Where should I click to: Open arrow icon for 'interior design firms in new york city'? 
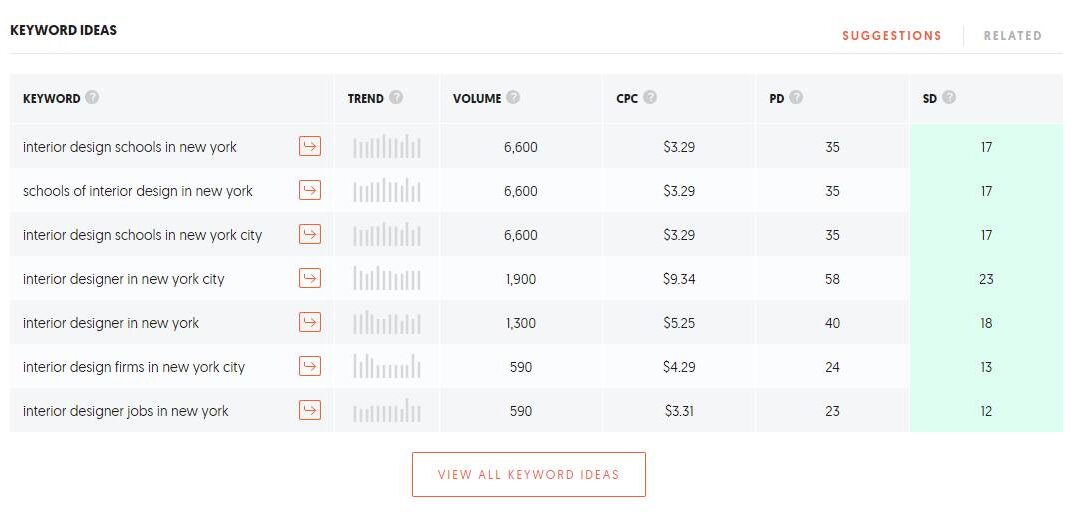[310, 367]
